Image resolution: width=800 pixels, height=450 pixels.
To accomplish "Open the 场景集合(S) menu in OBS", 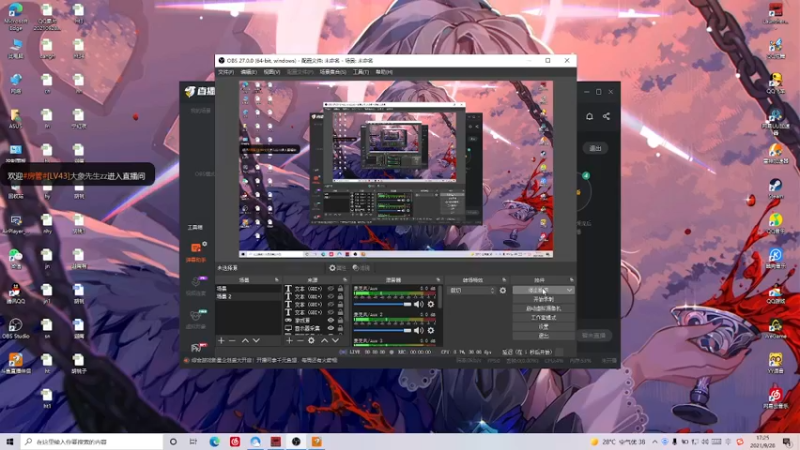I will [x=333, y=72].
